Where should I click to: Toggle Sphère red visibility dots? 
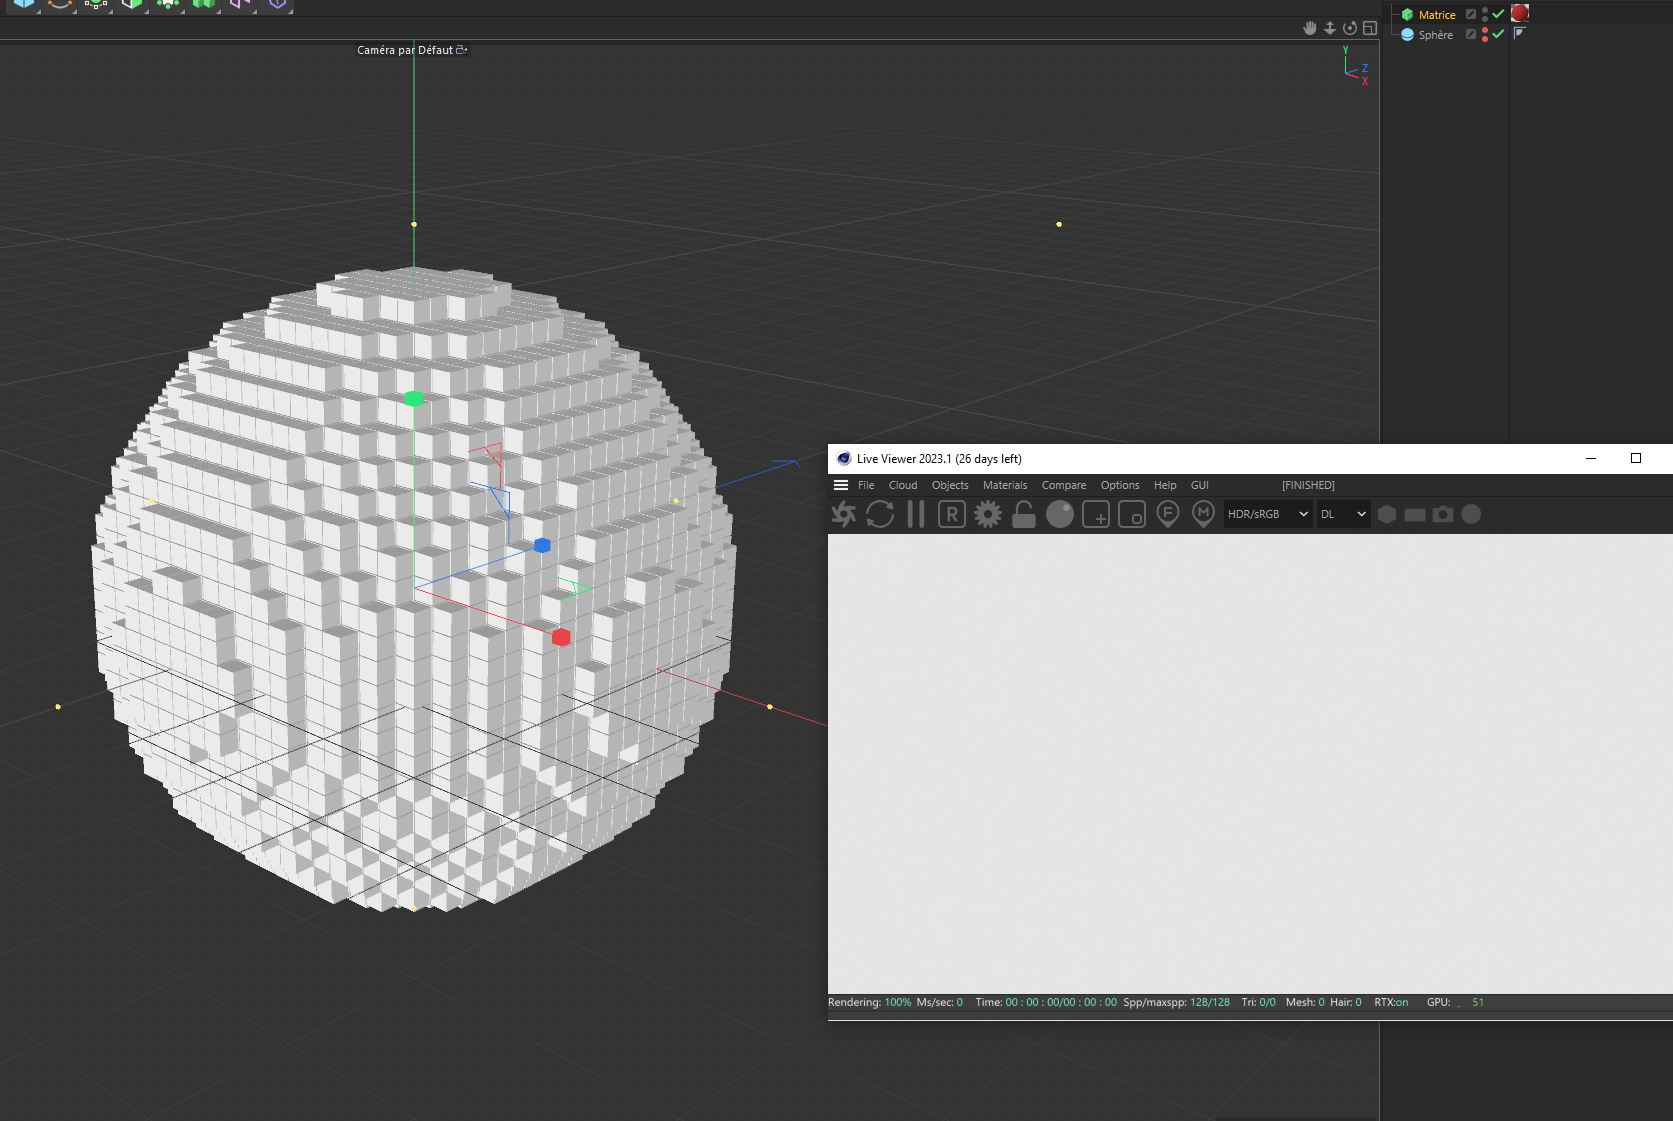coord(1485,34)
